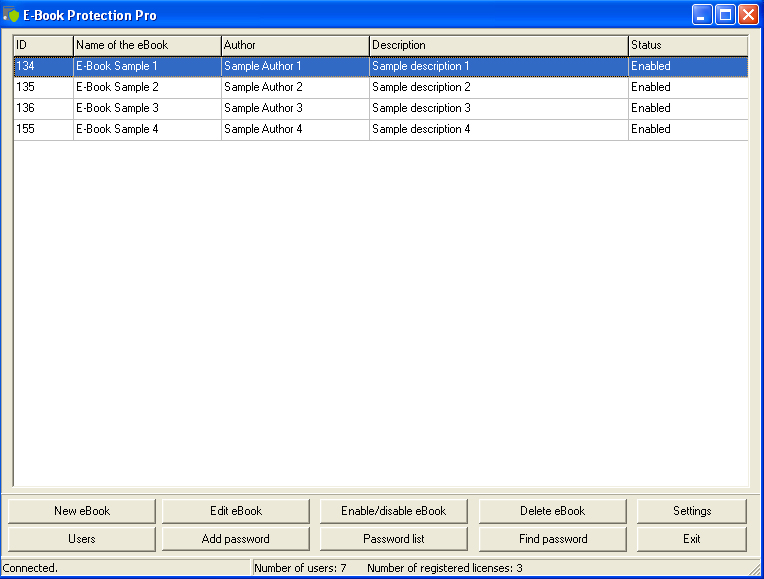Image resolution: width=764 pixels, height=579 pixels.
Task: Sort the list by Status column
Action: [687, 45]
